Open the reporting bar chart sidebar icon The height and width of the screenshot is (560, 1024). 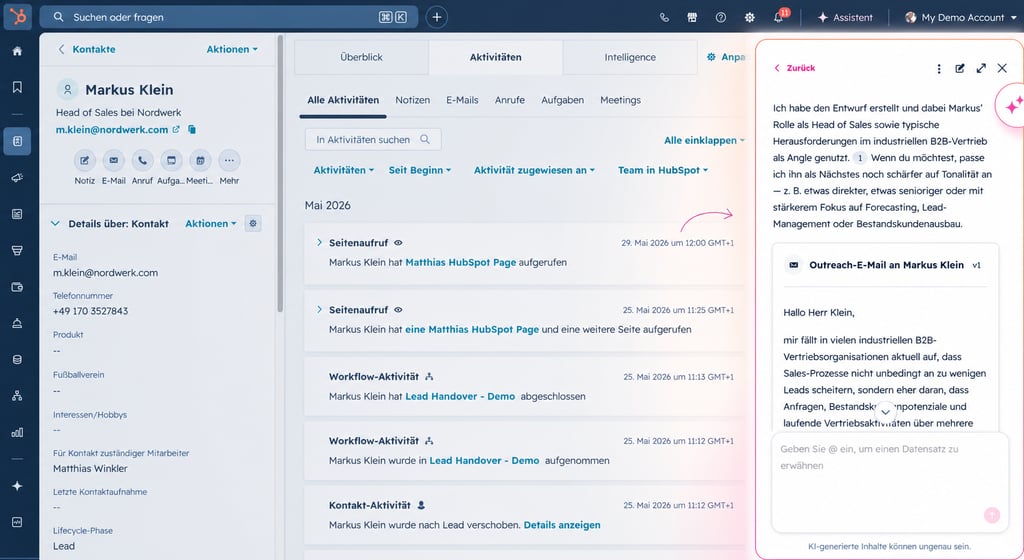pos(18,432)
